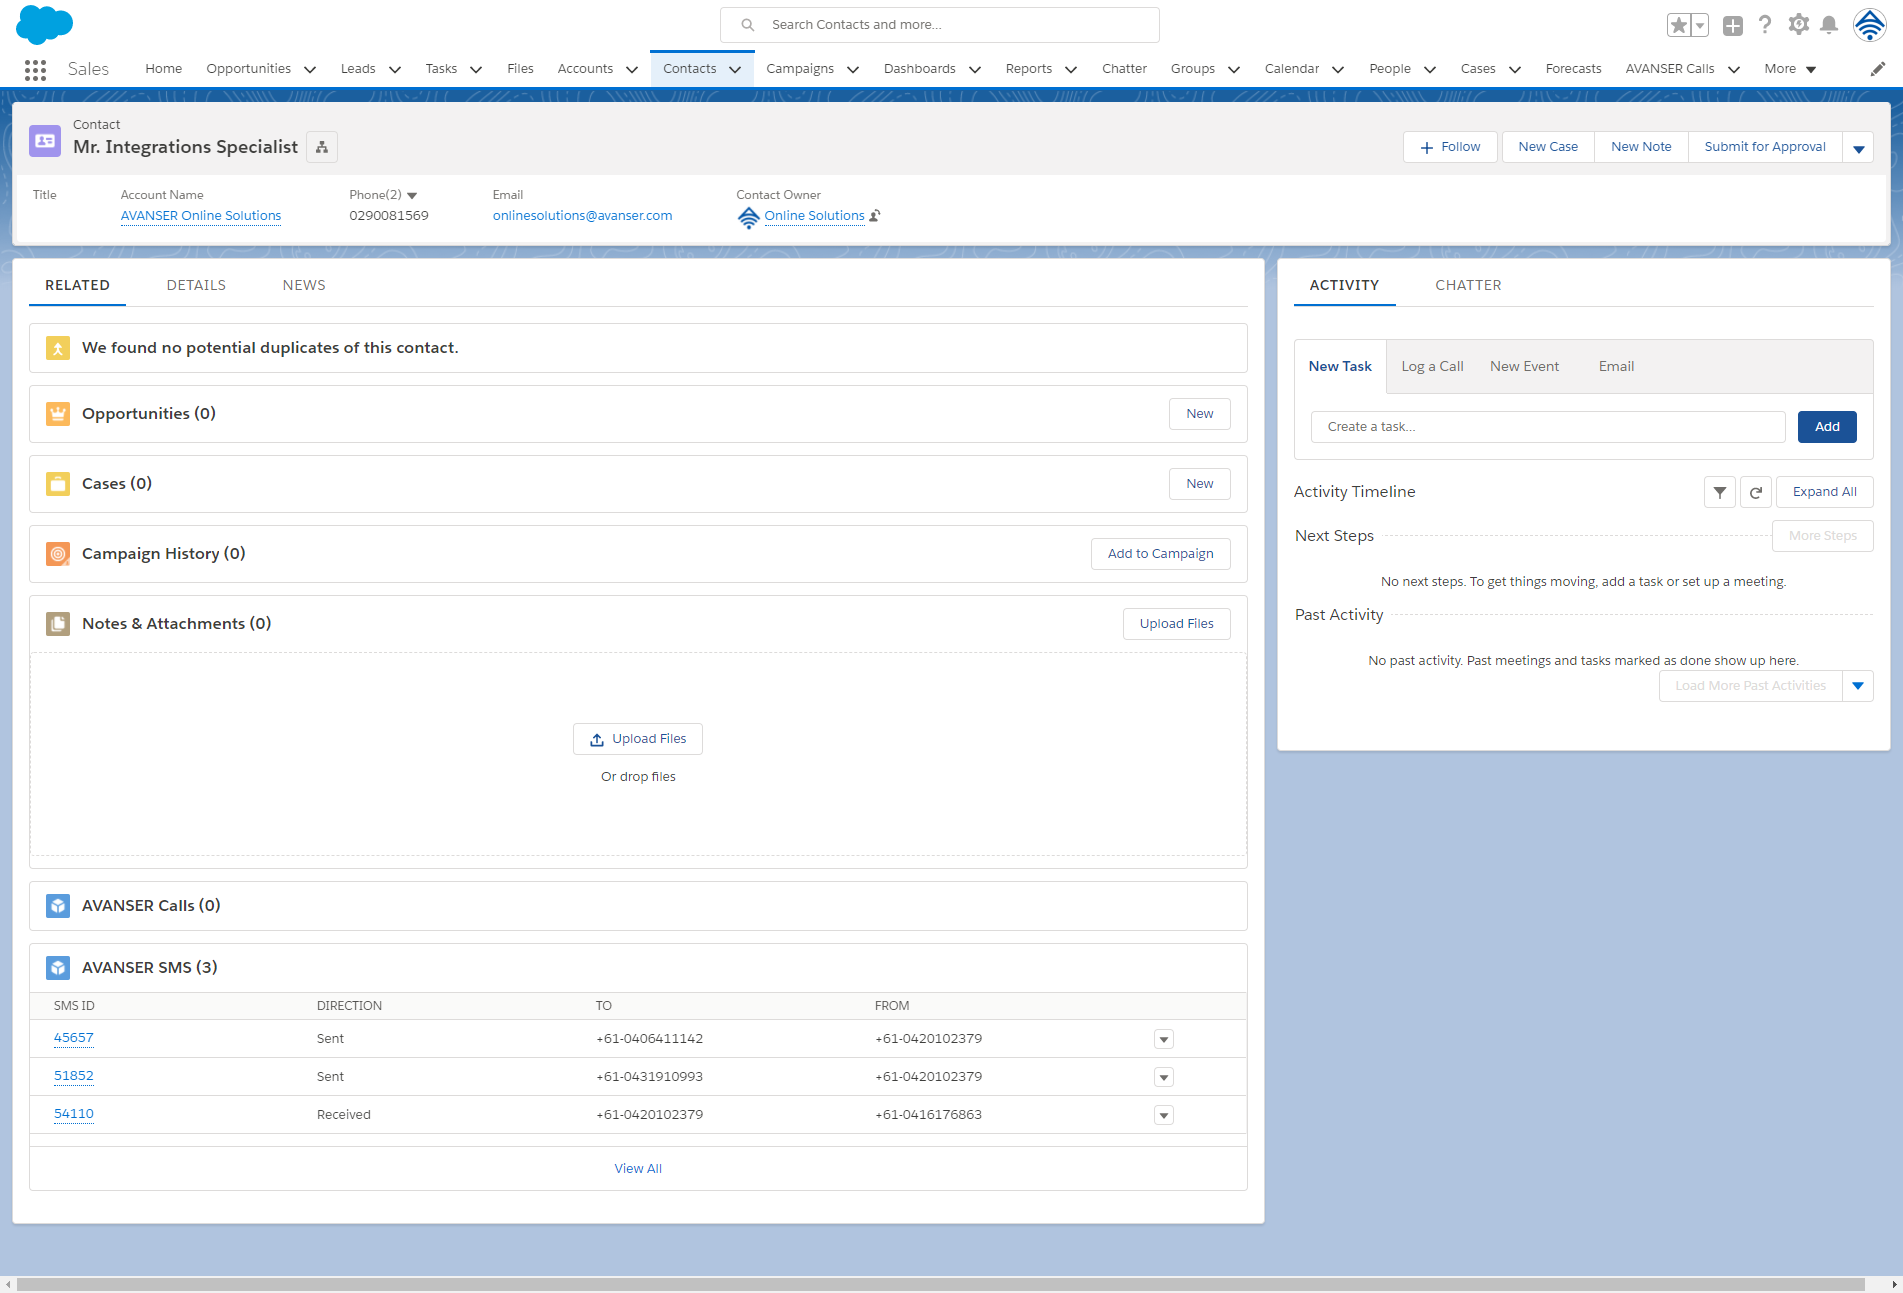Toggle Follow on this contact
Viewport: 1903px width, 1293px height.
coord(1449,147)
